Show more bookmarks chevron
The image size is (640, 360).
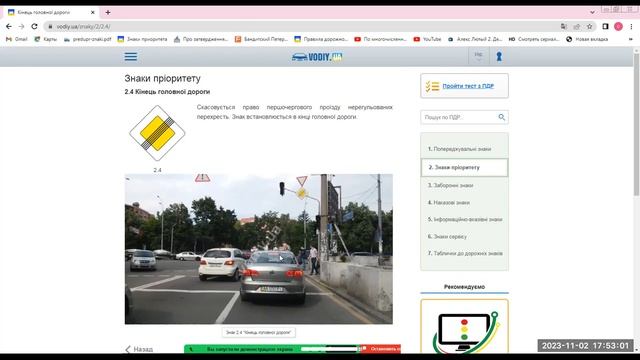pos(631,39)
